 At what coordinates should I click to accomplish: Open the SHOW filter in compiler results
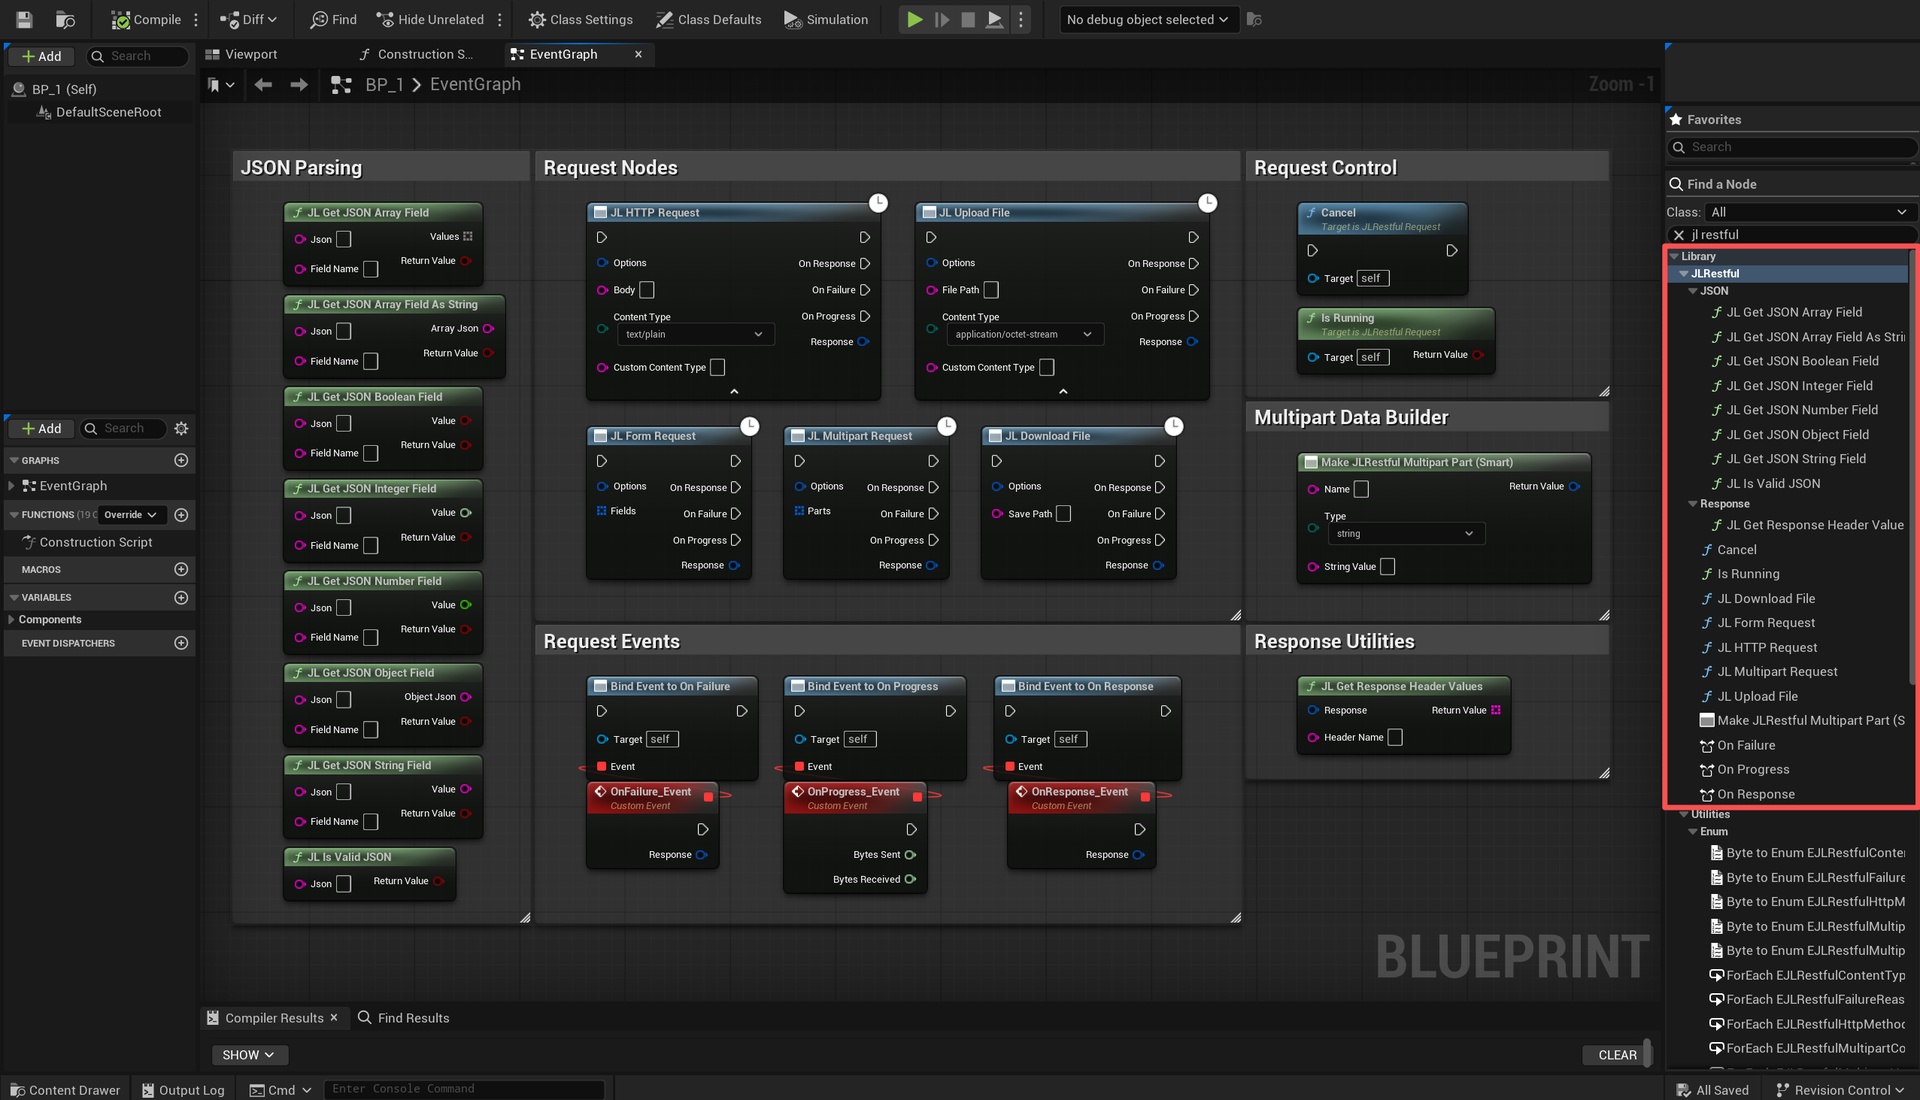click(249, 1055)
